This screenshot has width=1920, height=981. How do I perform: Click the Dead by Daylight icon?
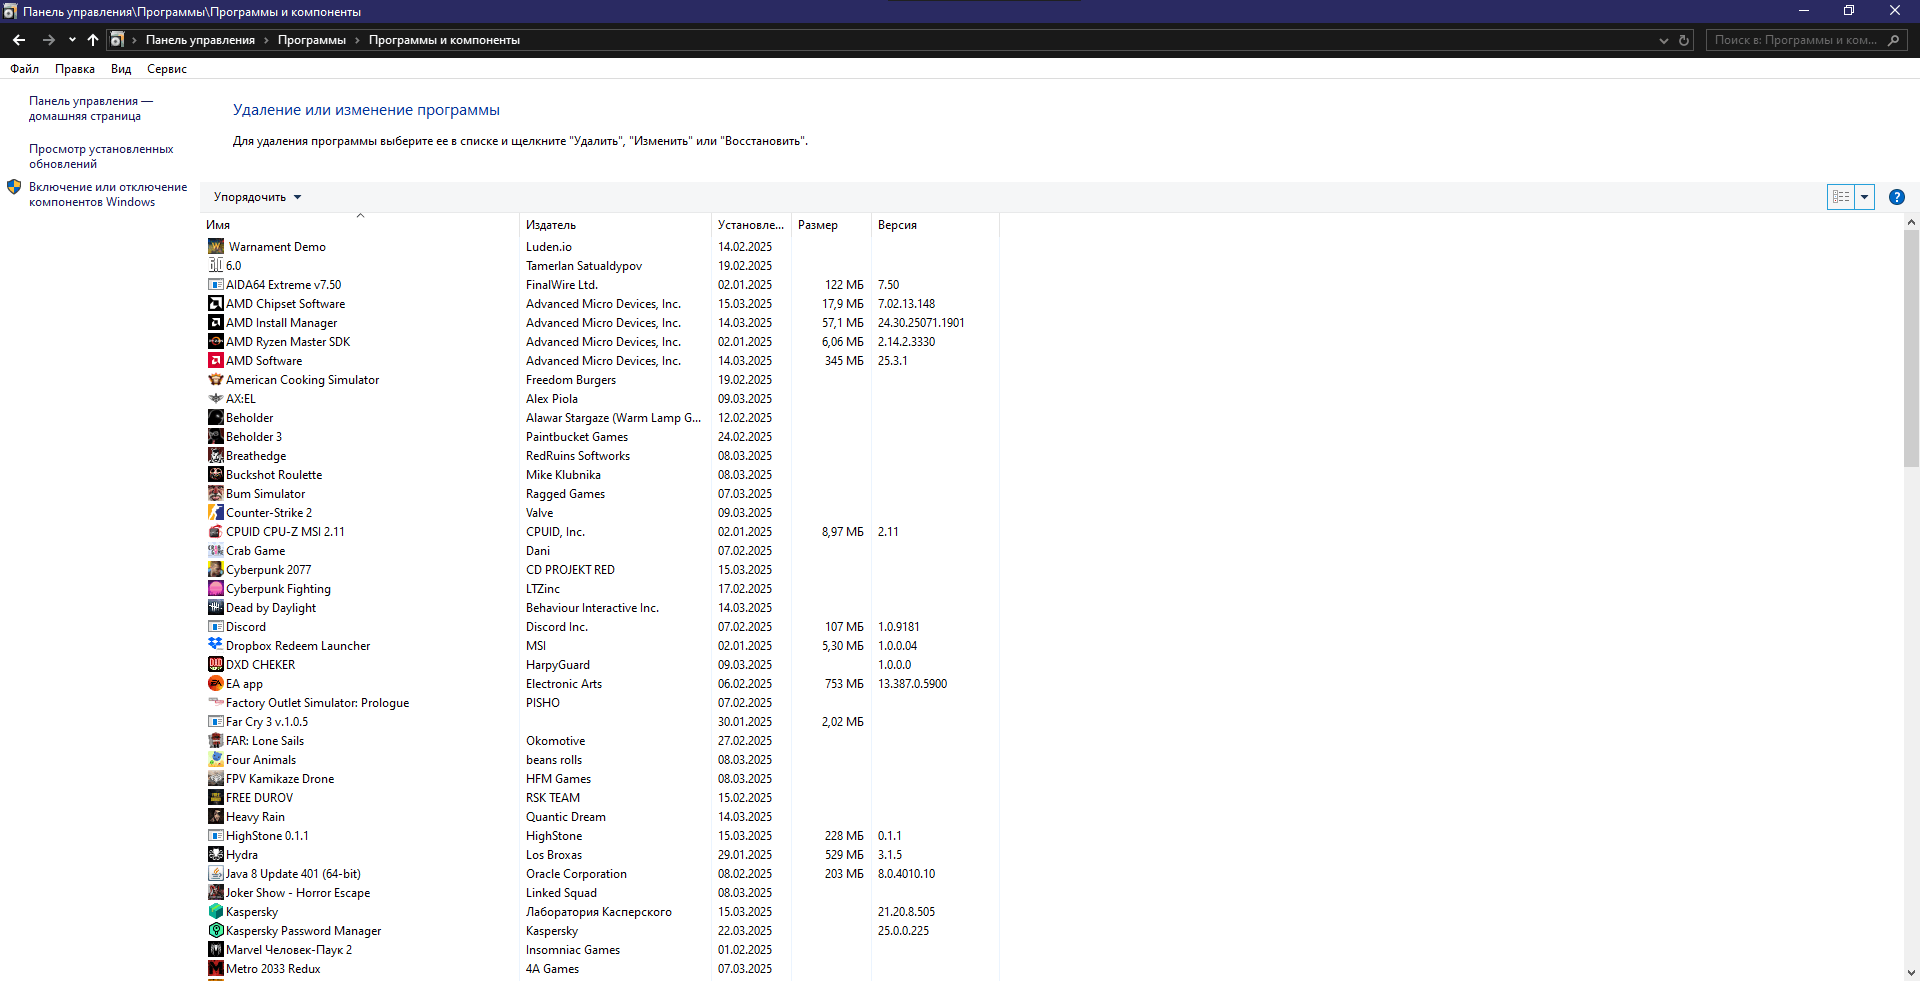(216, 608)
